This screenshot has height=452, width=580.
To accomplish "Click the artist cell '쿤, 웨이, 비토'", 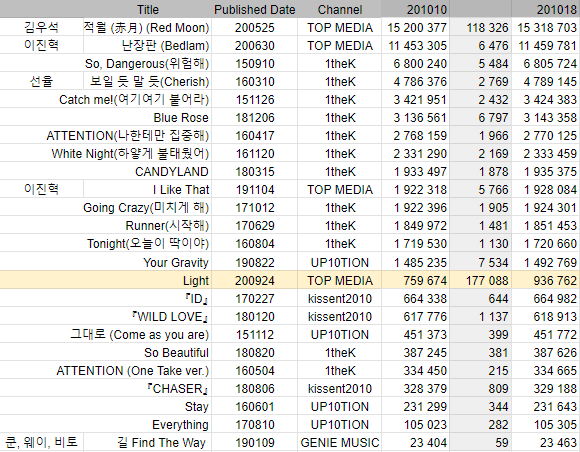I will (41, 442).
